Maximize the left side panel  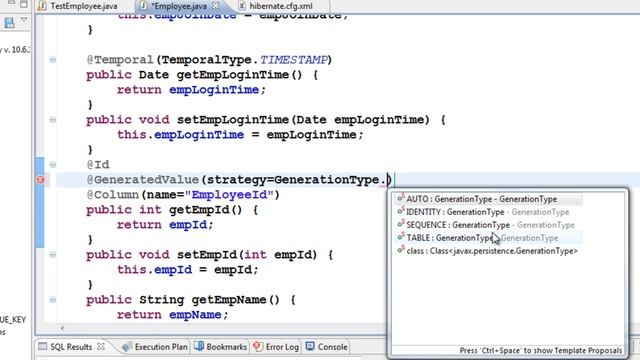[24, 4]
